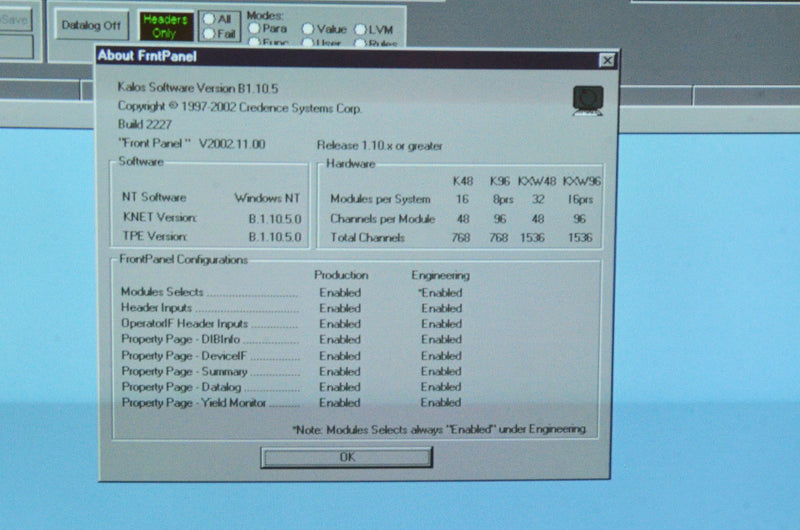This screenshot has height=530, width=800.
Task: Click the Kalos Software Version B1.10.5 text
Action: pos(198,88)
